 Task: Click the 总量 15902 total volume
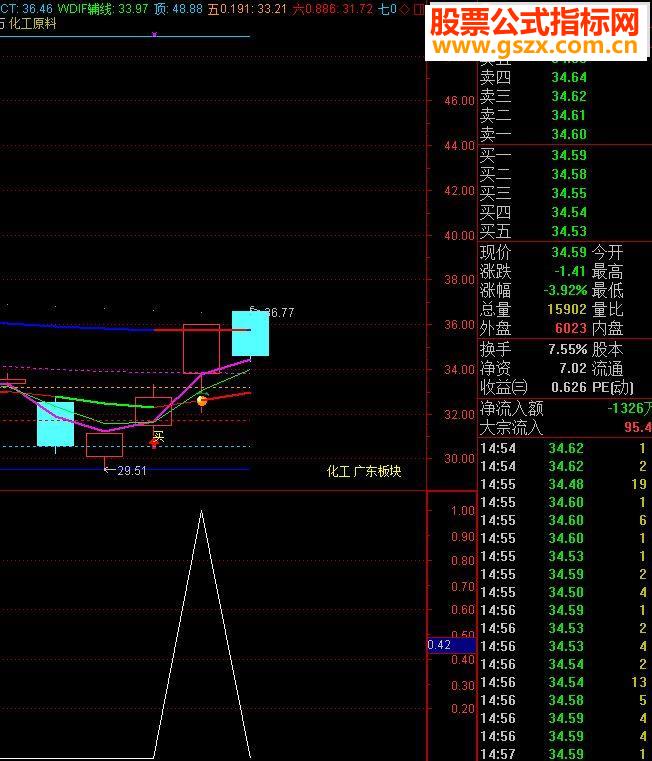coord(567,310)
